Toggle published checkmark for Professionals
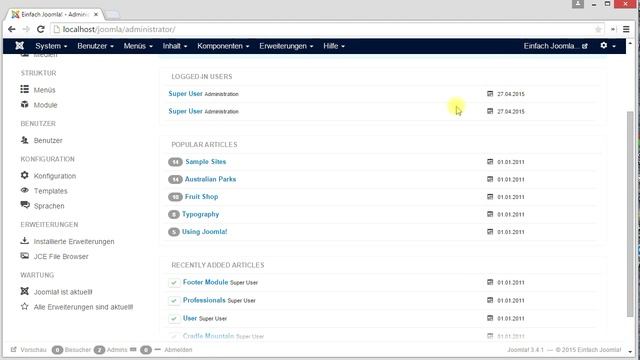Viewport: 640px width, 360px height. (174, 300)
